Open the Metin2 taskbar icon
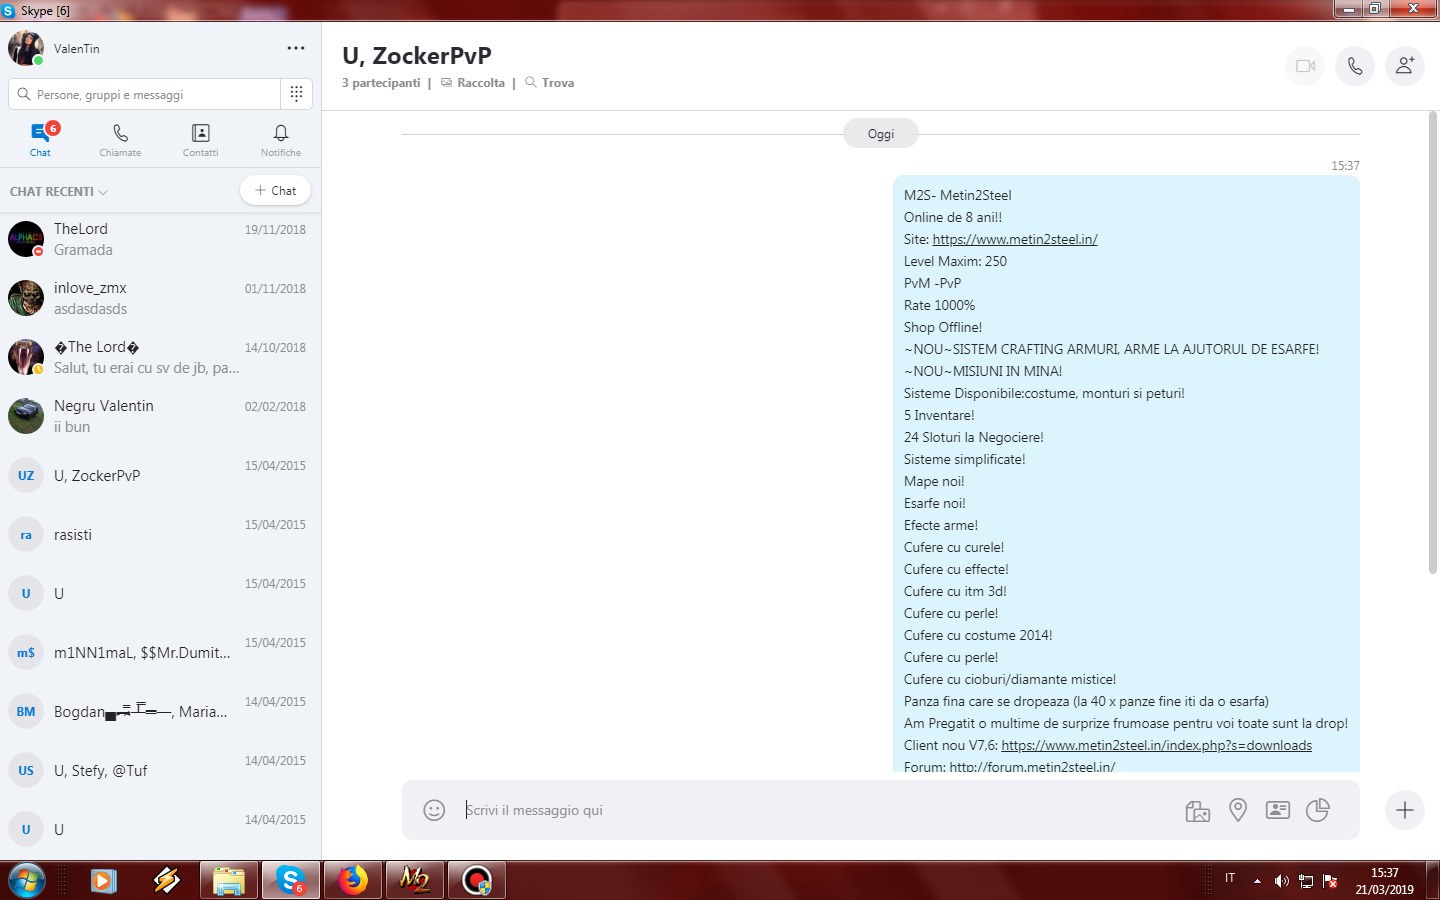1440x900 pixels. click(415, 881)
